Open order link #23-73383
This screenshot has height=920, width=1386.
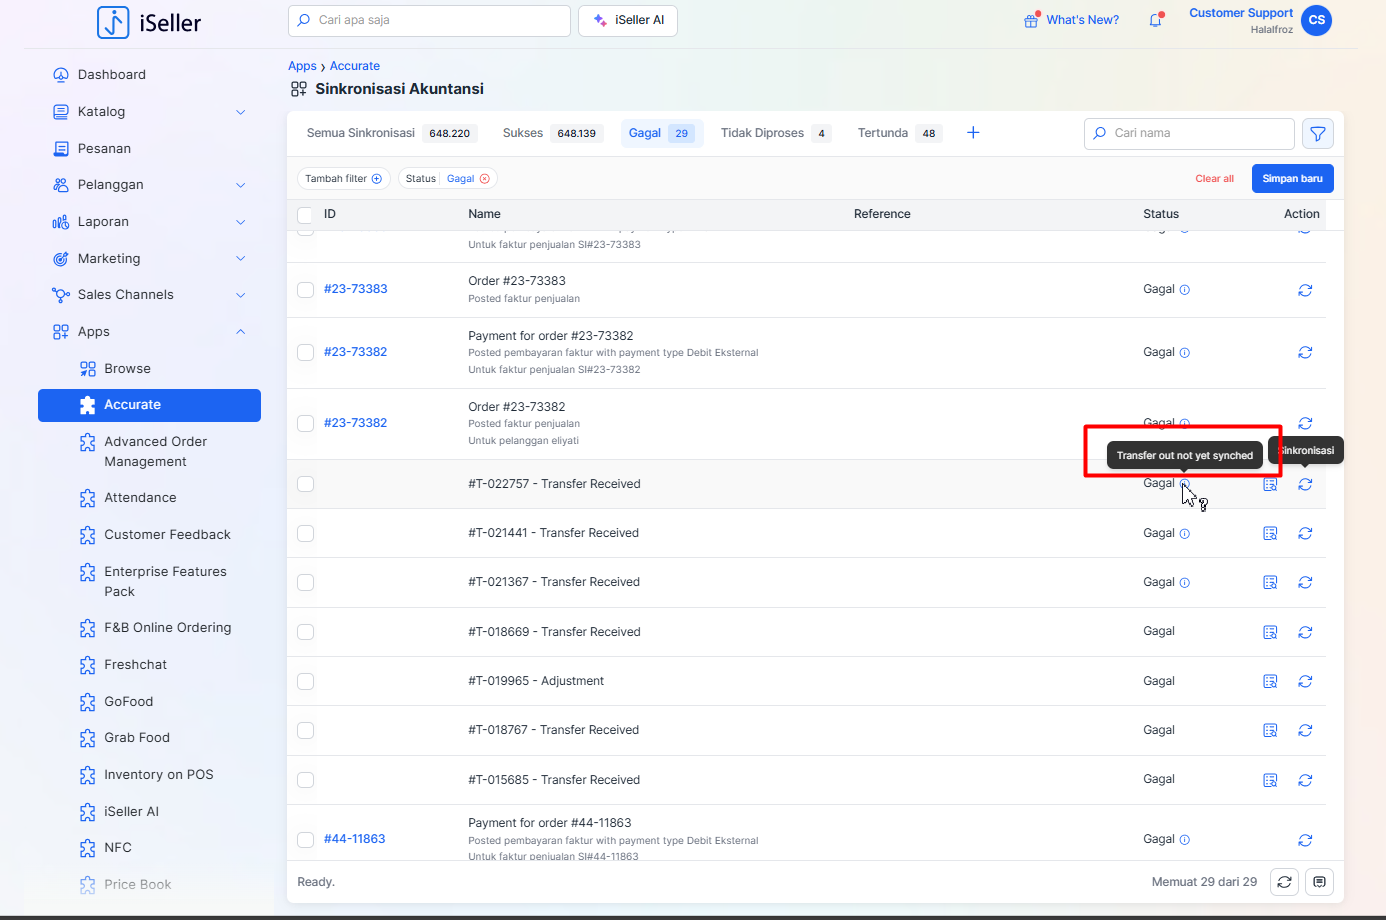click(x=356, y=289)
